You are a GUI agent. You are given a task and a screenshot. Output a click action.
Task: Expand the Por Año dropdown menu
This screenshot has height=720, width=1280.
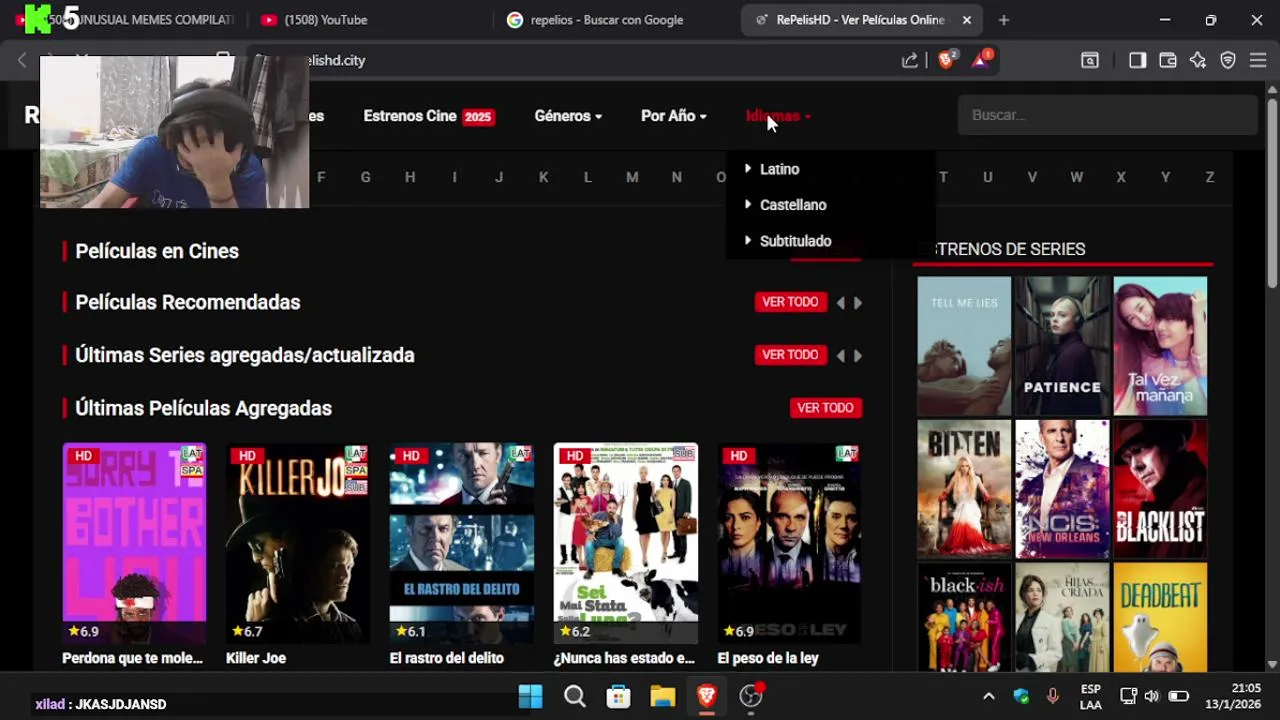[x=674, y=116]
